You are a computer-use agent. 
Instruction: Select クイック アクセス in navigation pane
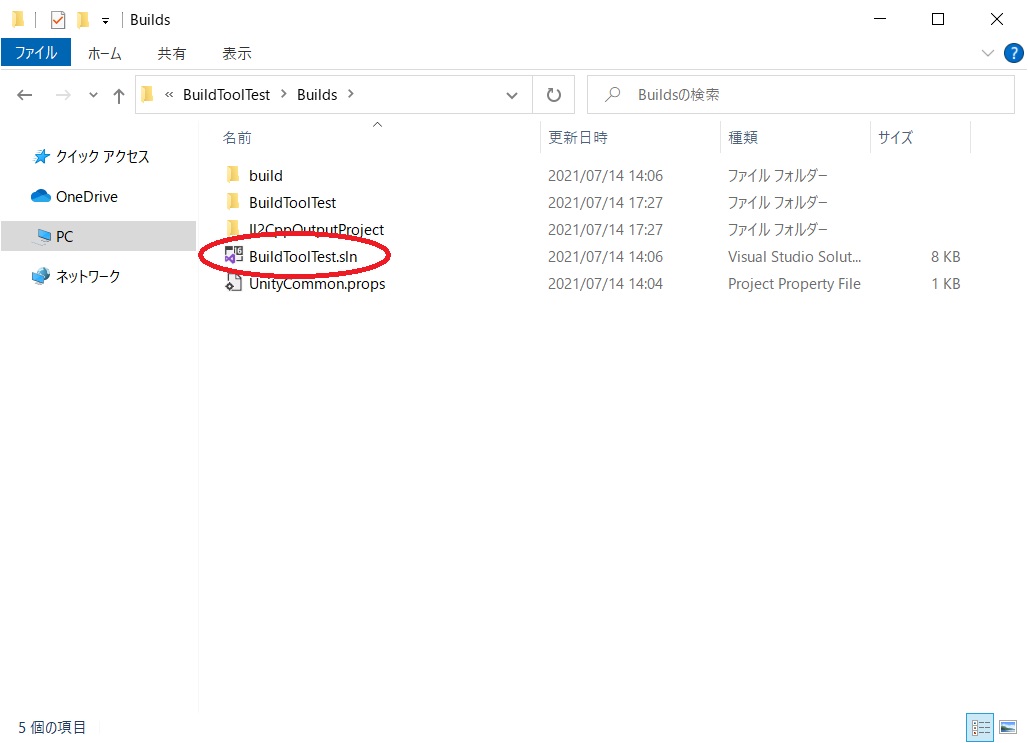pyautogui.click(x=102, y=156)
